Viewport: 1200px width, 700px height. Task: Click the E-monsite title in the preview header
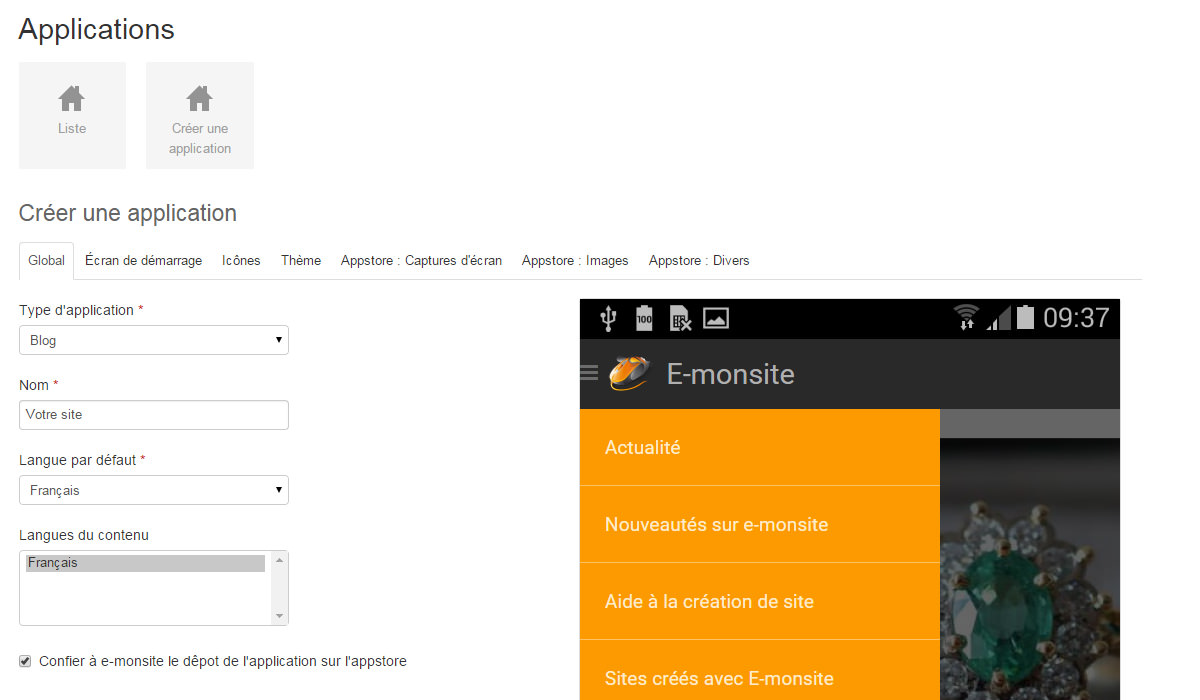(x=730, y=374)
